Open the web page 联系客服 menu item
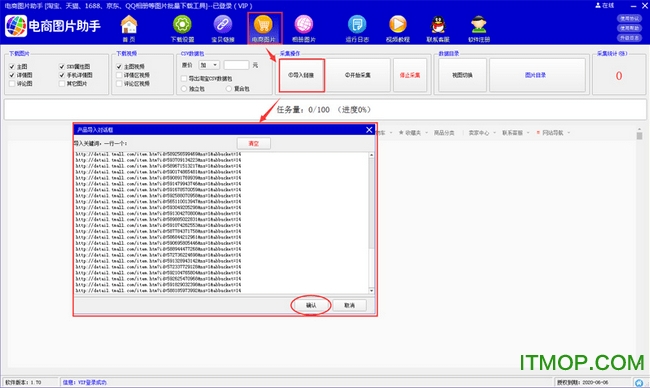This screenshot has height=388, width=650. tap(512, 133)
